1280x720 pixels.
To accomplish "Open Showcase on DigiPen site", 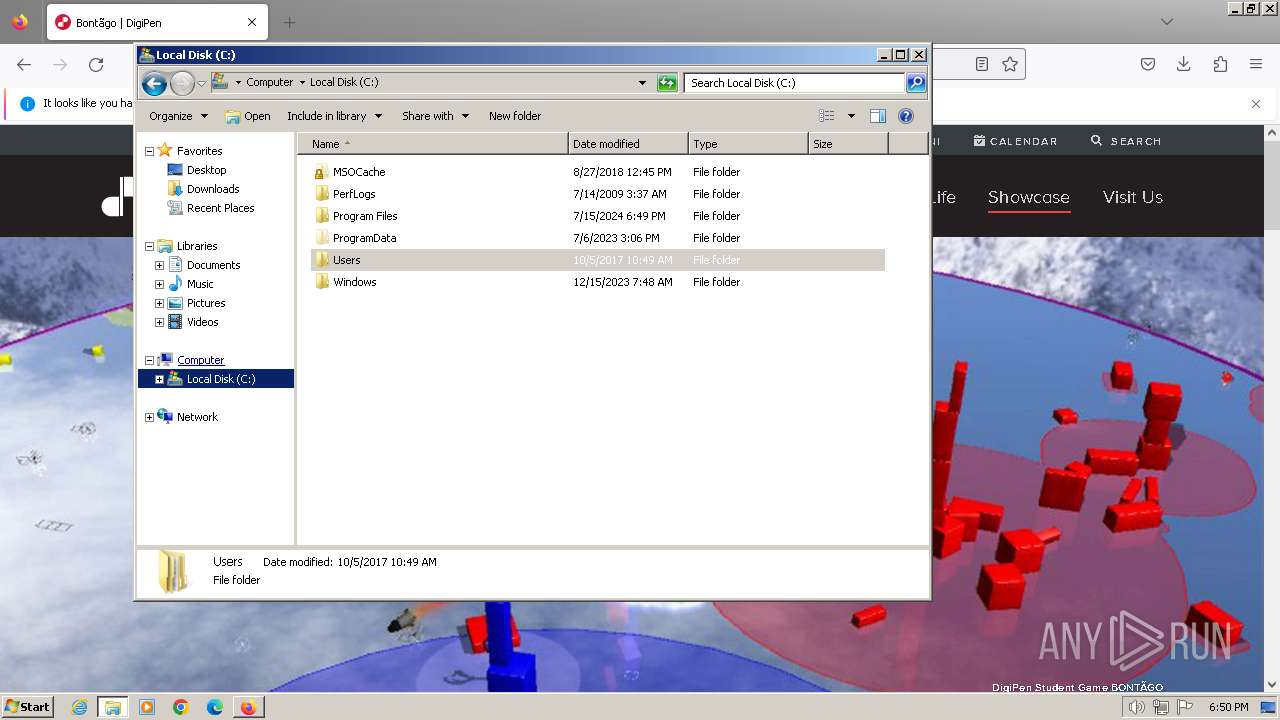I will [1029, 197].
